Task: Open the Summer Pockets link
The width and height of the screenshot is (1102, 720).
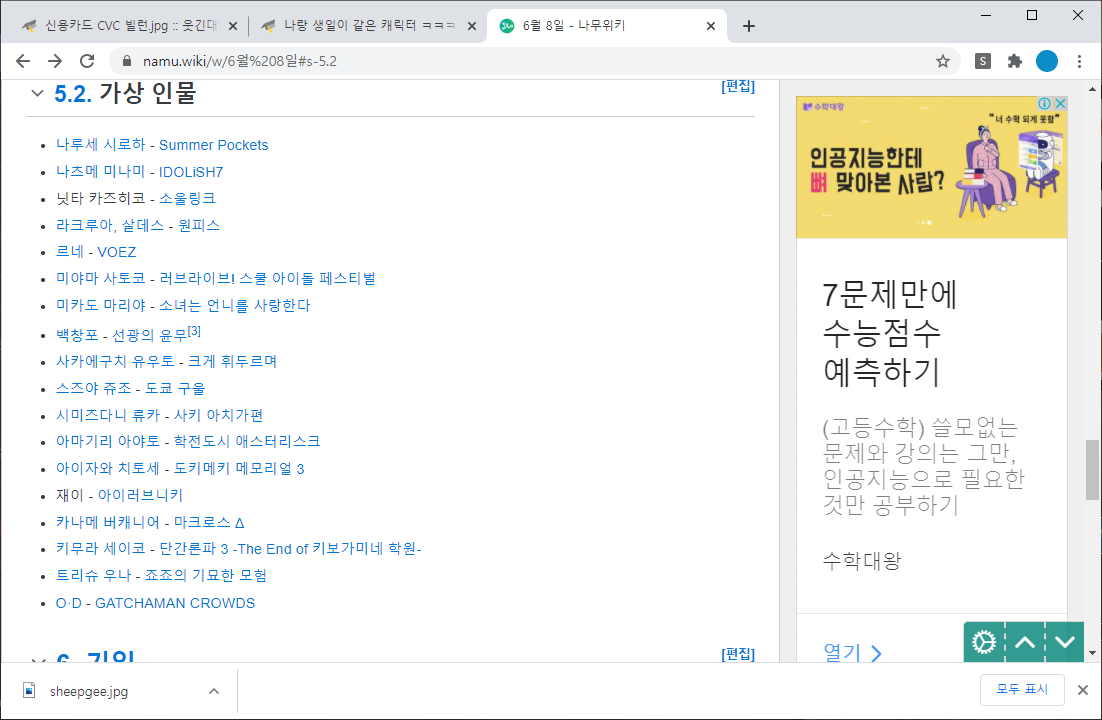Action: [x=214, y=145]
